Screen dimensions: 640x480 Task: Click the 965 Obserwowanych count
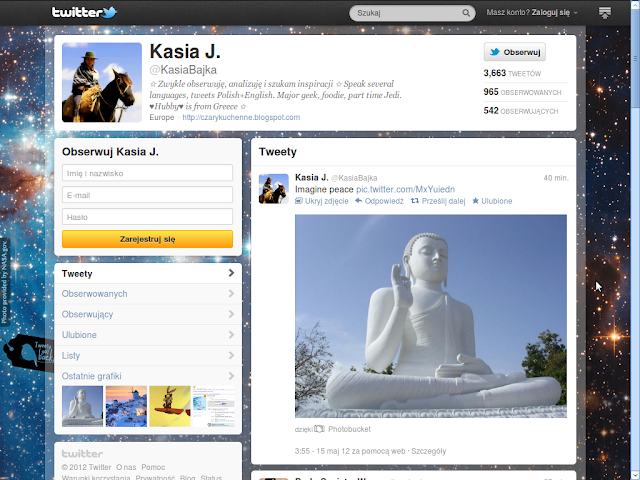pyautogui.click(x=522, y=92)
